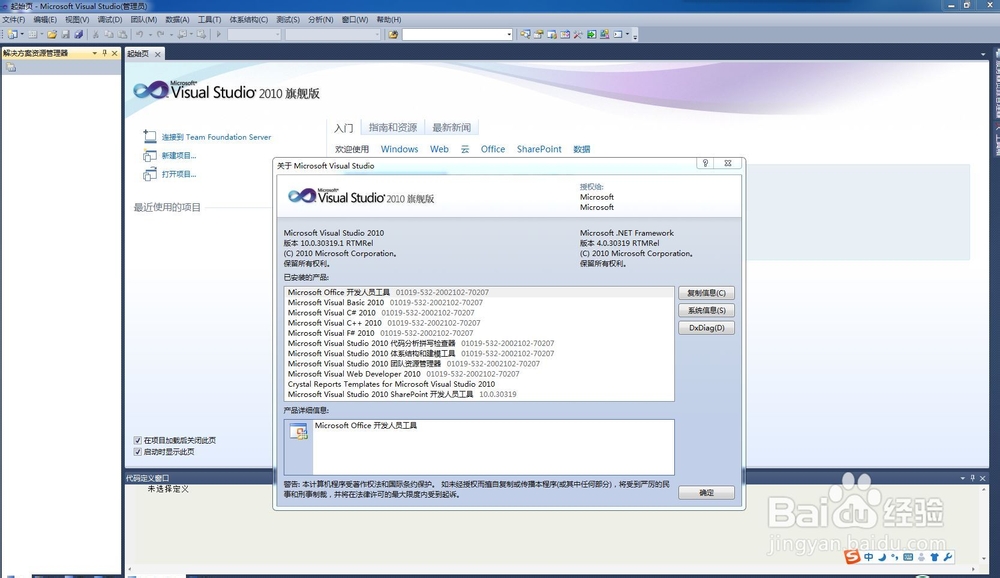Open the toolbar options overflow arrow
The width and height of the screenshot is (1000, 578).
pyautogui.click(x=635, y=37)
